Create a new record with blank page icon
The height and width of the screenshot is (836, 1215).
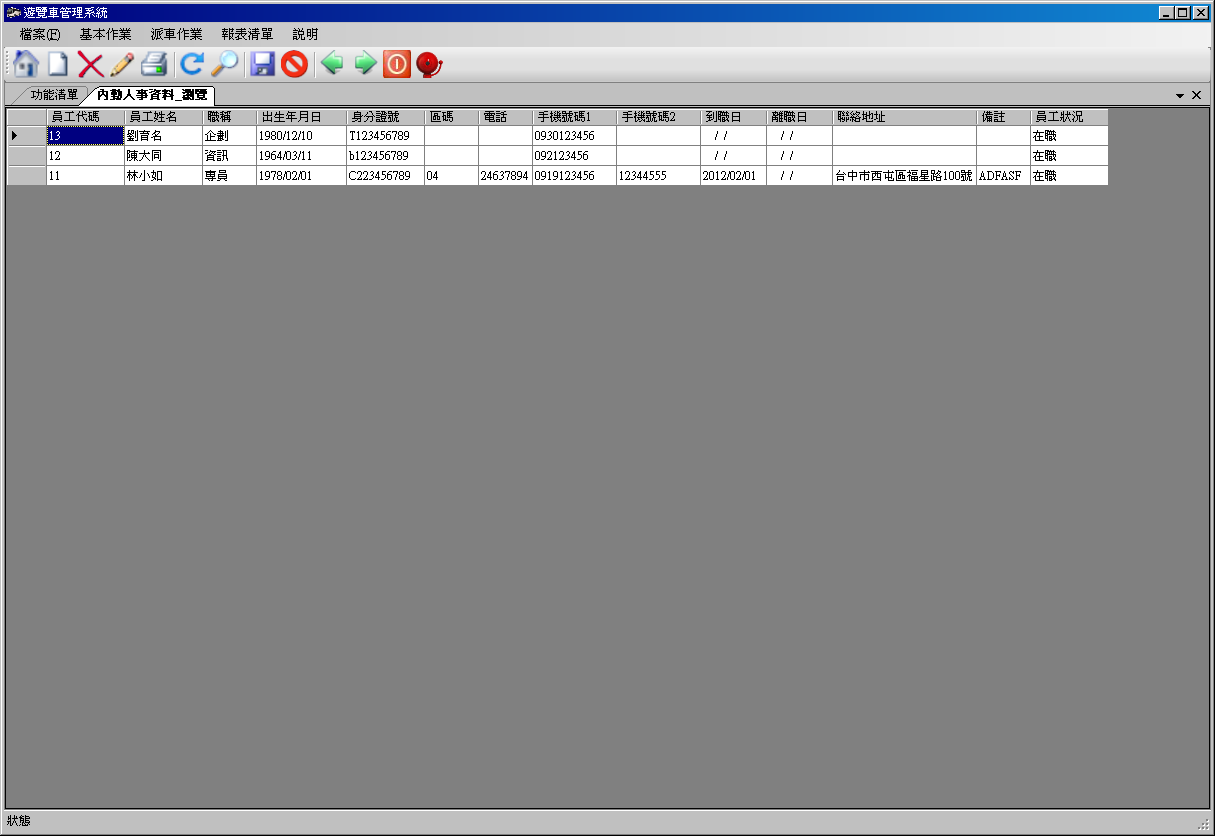[x=58, y=64]
